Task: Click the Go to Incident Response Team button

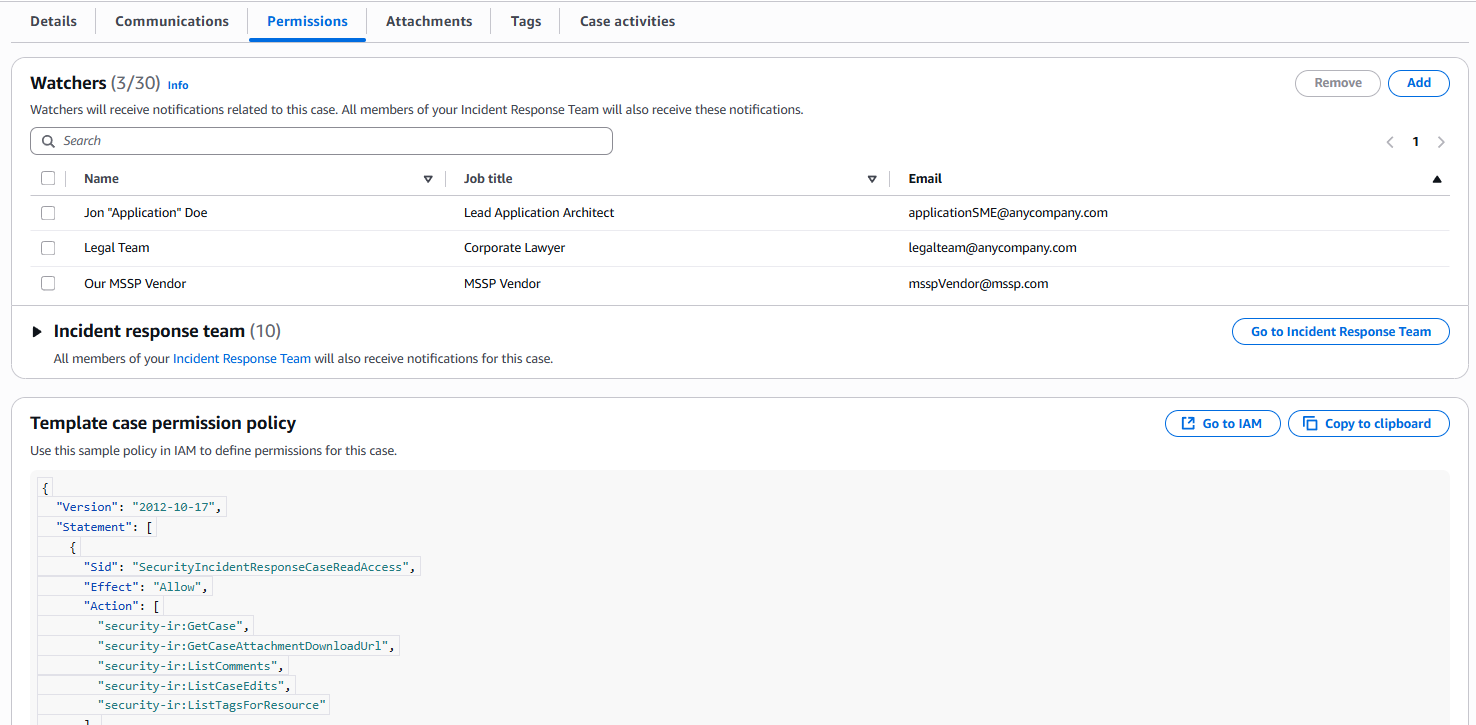Action: tap(1341, 332)
